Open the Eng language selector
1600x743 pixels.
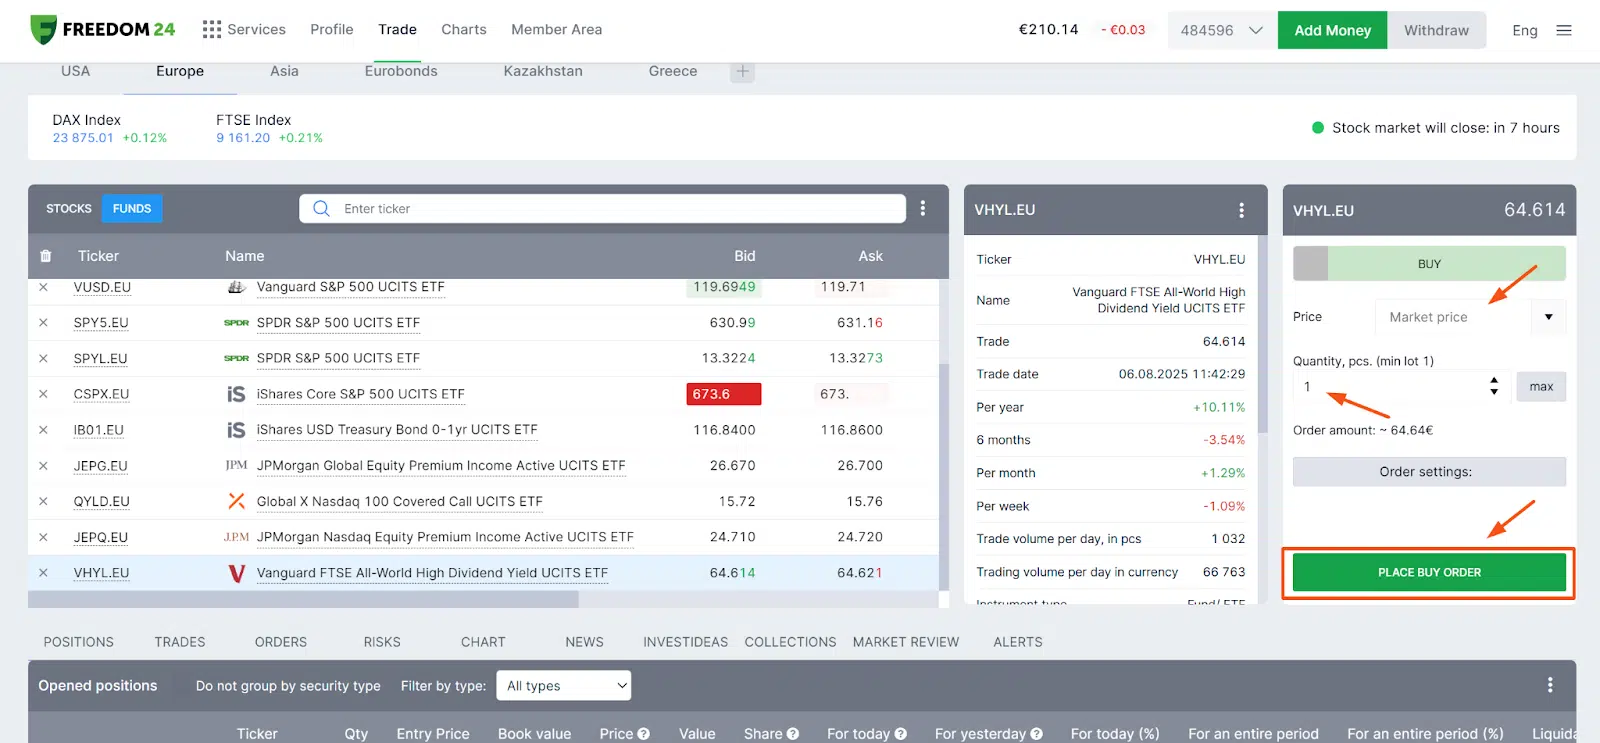click(1524, 30)
